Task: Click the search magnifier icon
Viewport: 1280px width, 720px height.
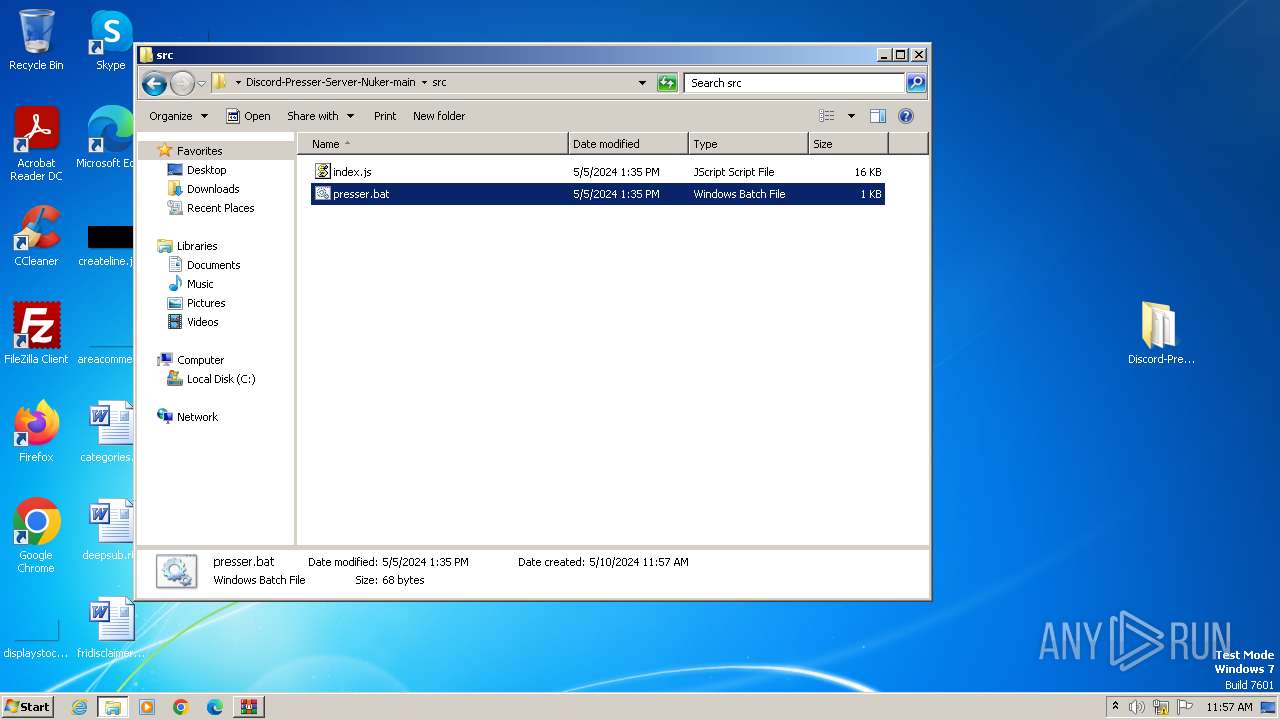Action: coord(916,83)
